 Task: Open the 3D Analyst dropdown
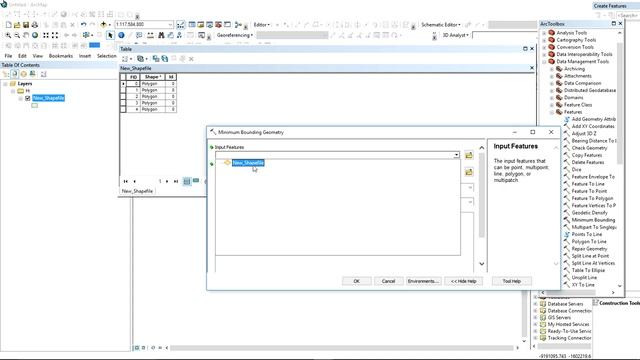(x=456, y=36)
